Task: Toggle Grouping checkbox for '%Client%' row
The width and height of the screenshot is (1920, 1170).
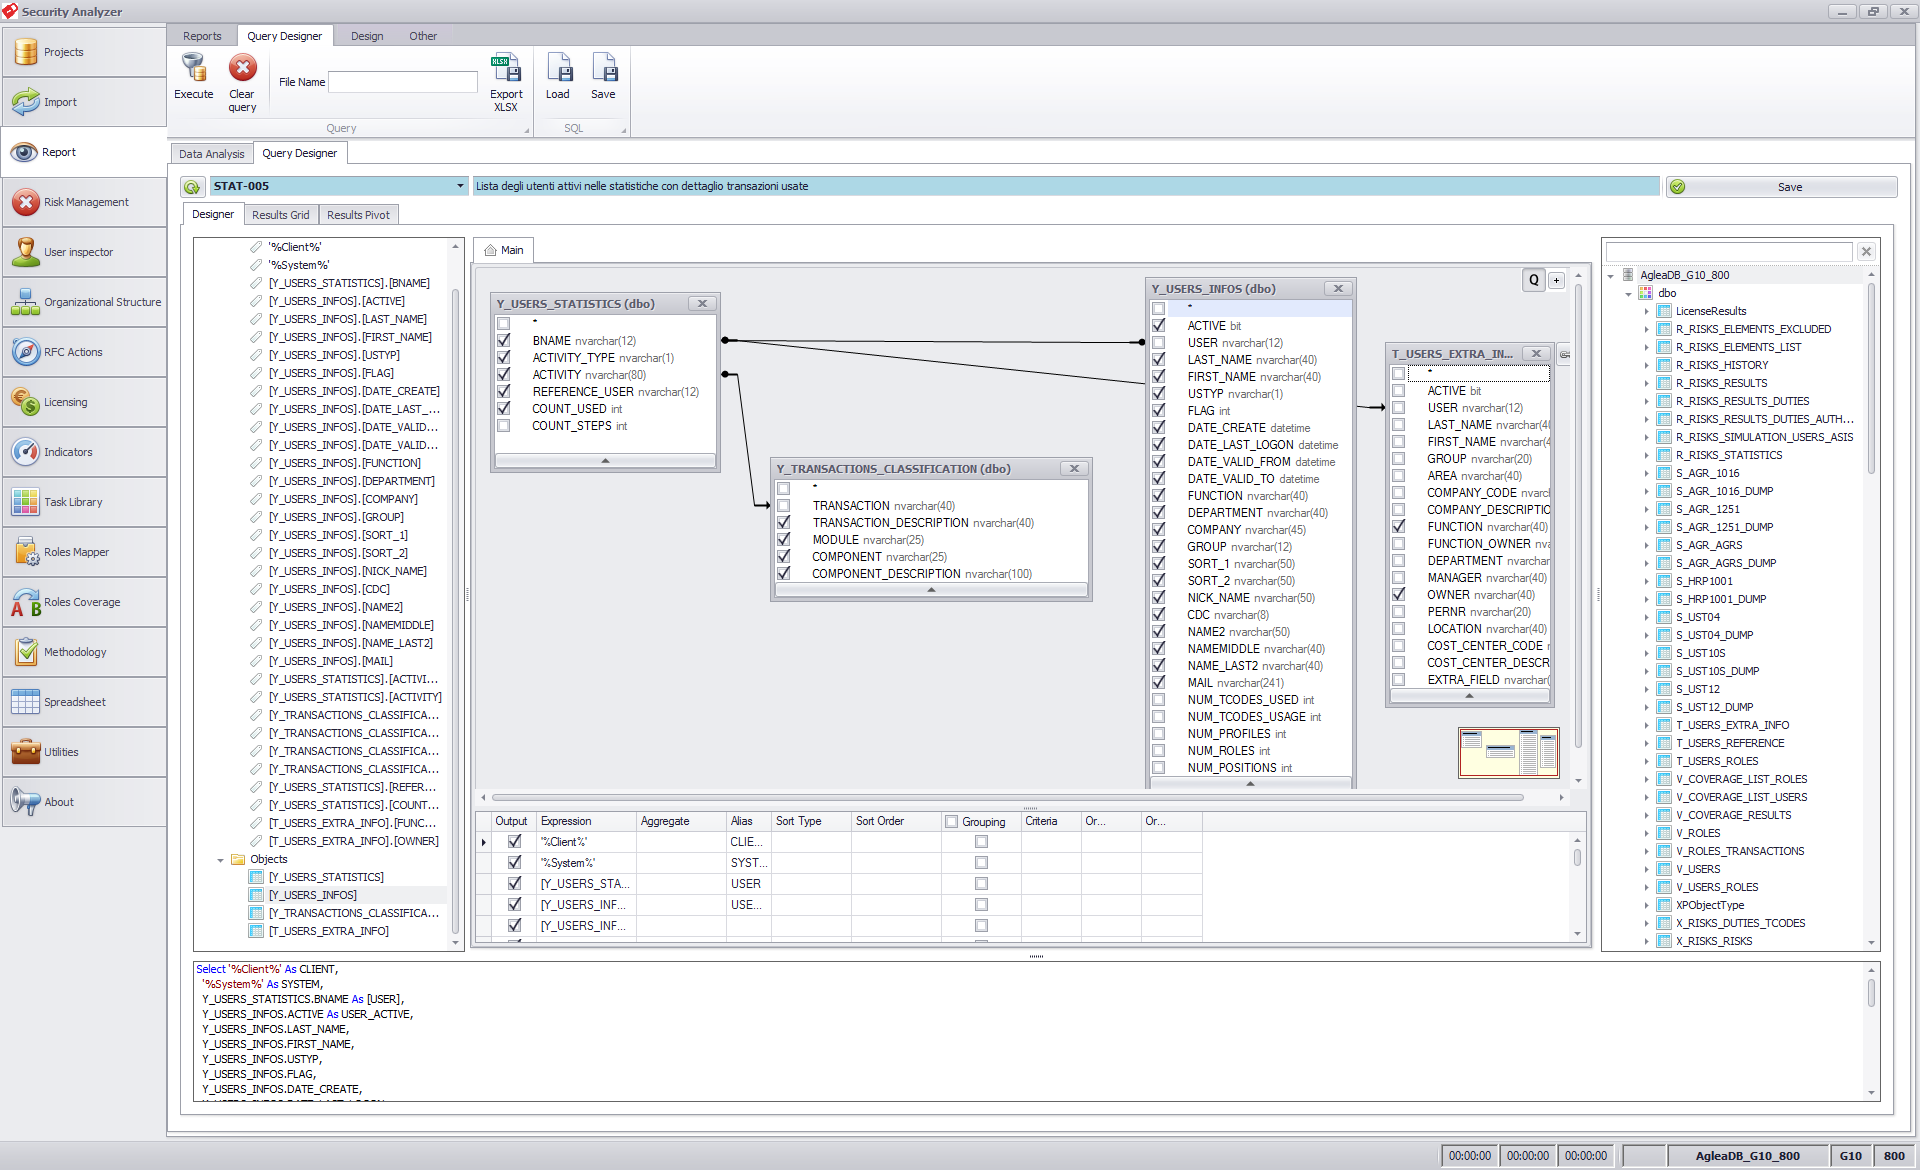Action: click(x=981, y=842)
